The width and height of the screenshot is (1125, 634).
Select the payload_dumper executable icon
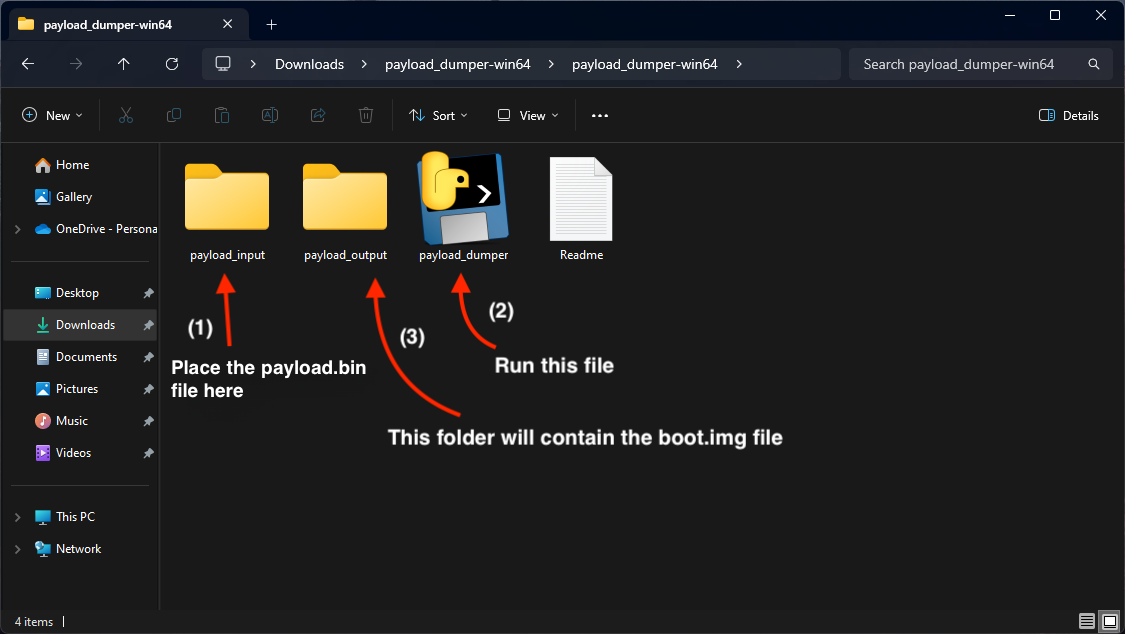[463, 198]
